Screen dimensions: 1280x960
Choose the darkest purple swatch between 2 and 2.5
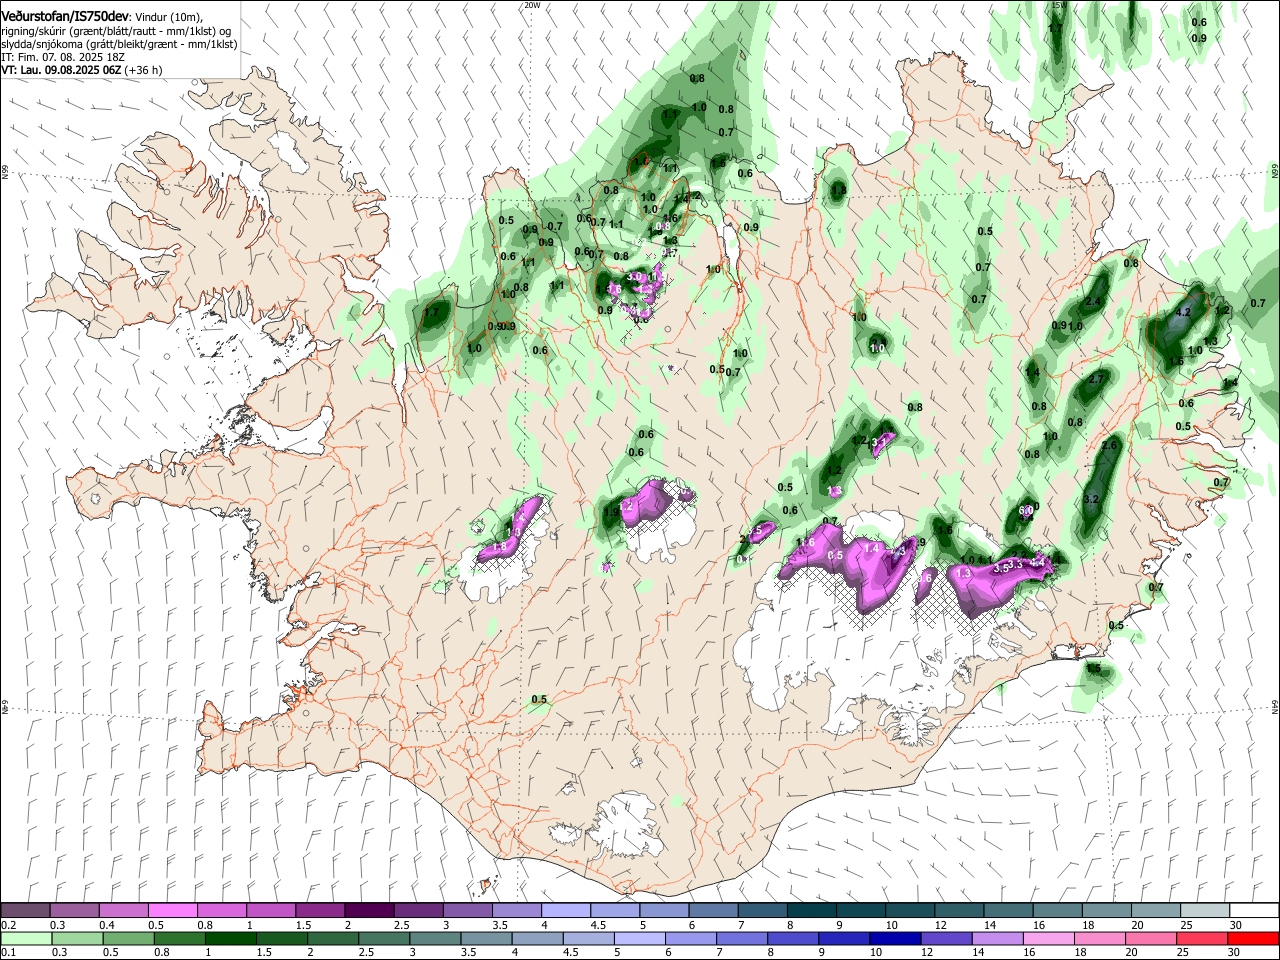pyautogui.click(x=369, y=910)
